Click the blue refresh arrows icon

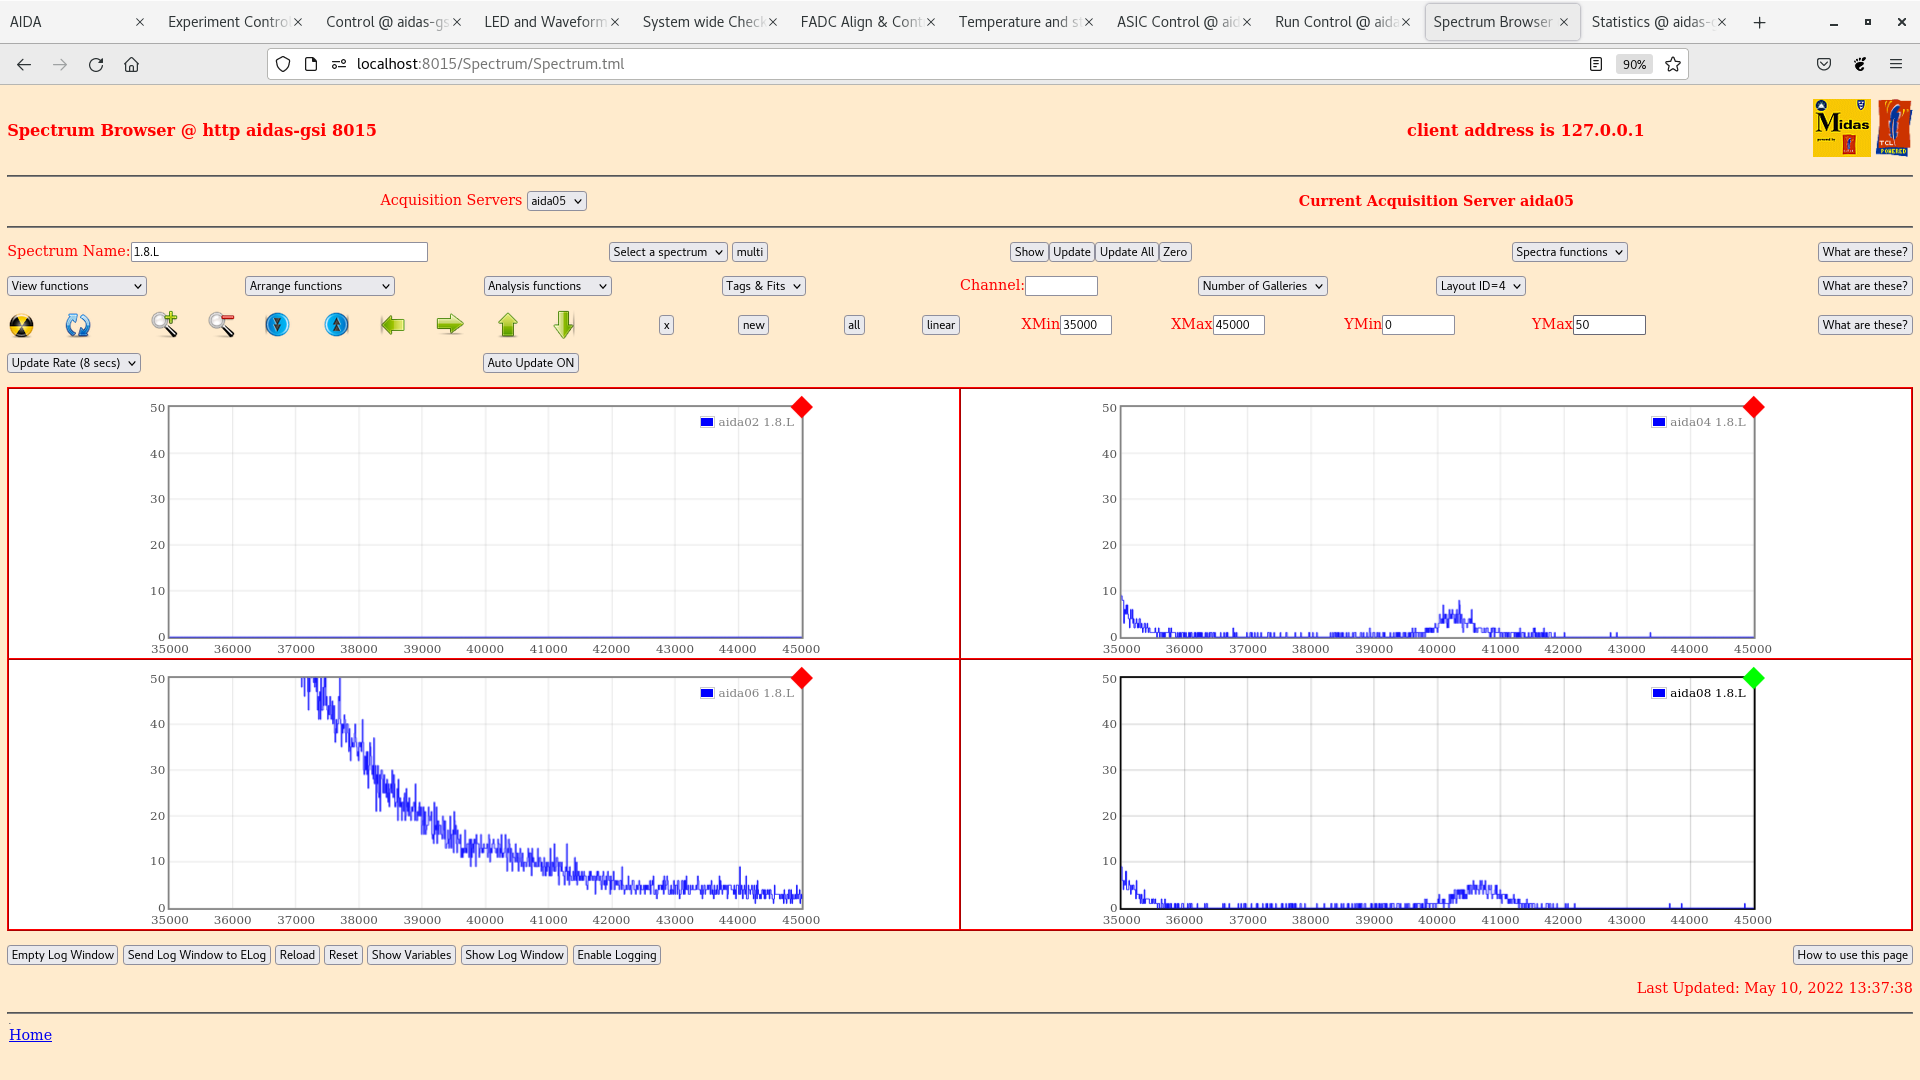point(78,325)
